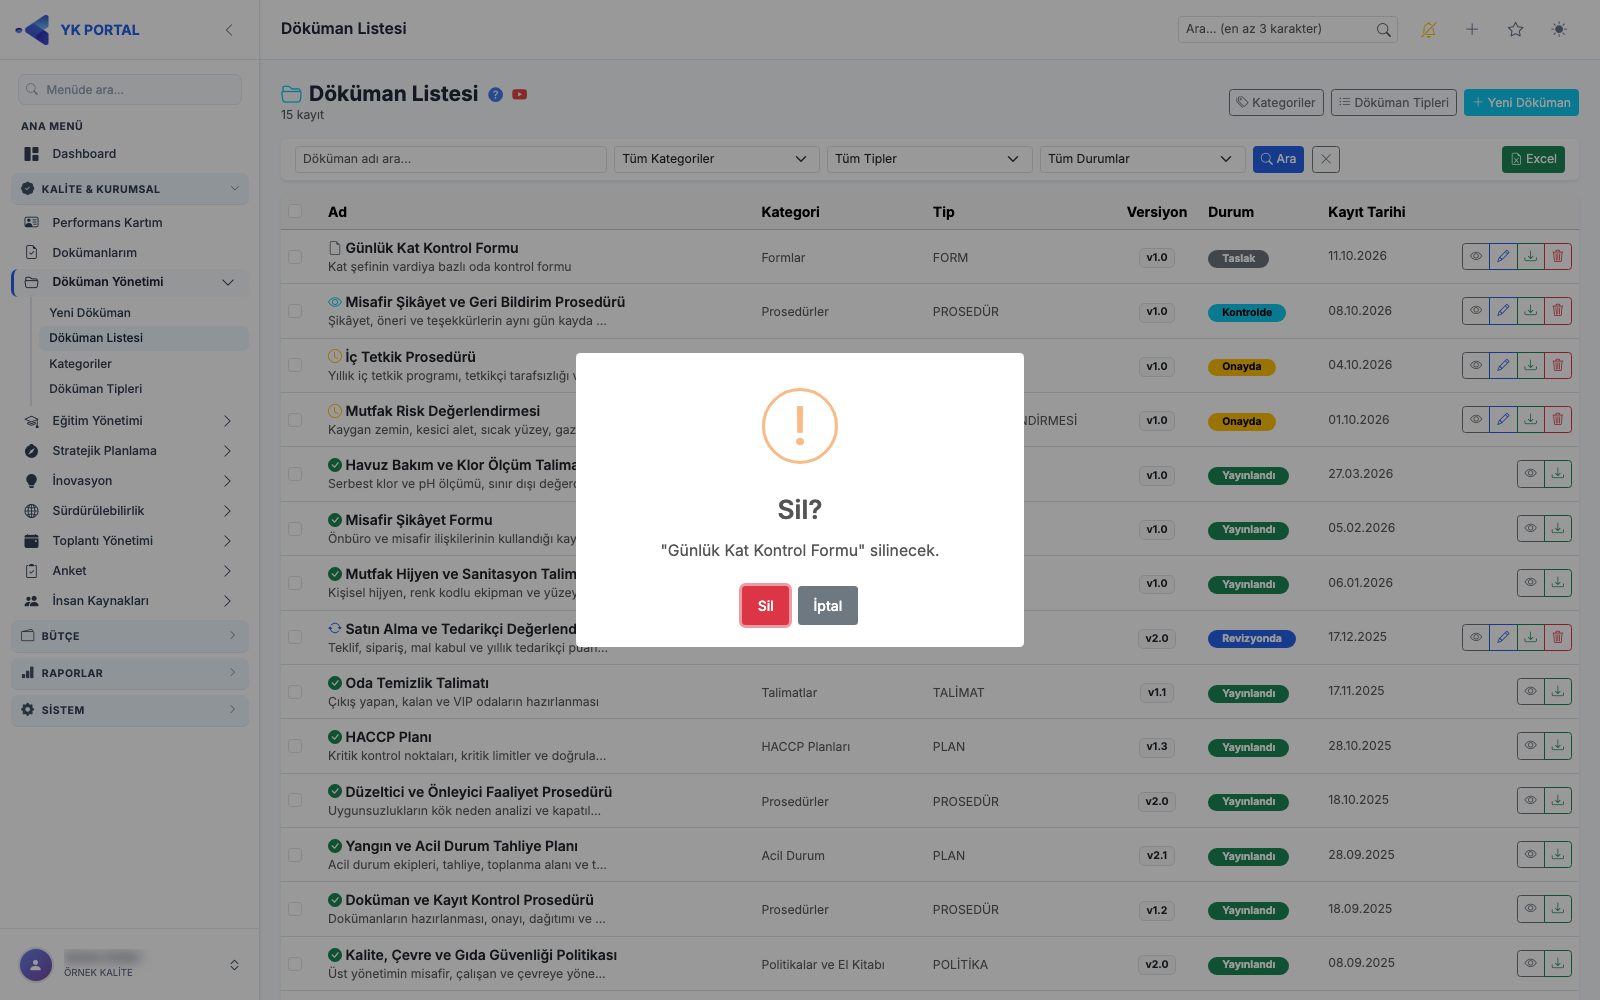Open the ÖRNEK KALİTE user profile menu

coord(130,965)
